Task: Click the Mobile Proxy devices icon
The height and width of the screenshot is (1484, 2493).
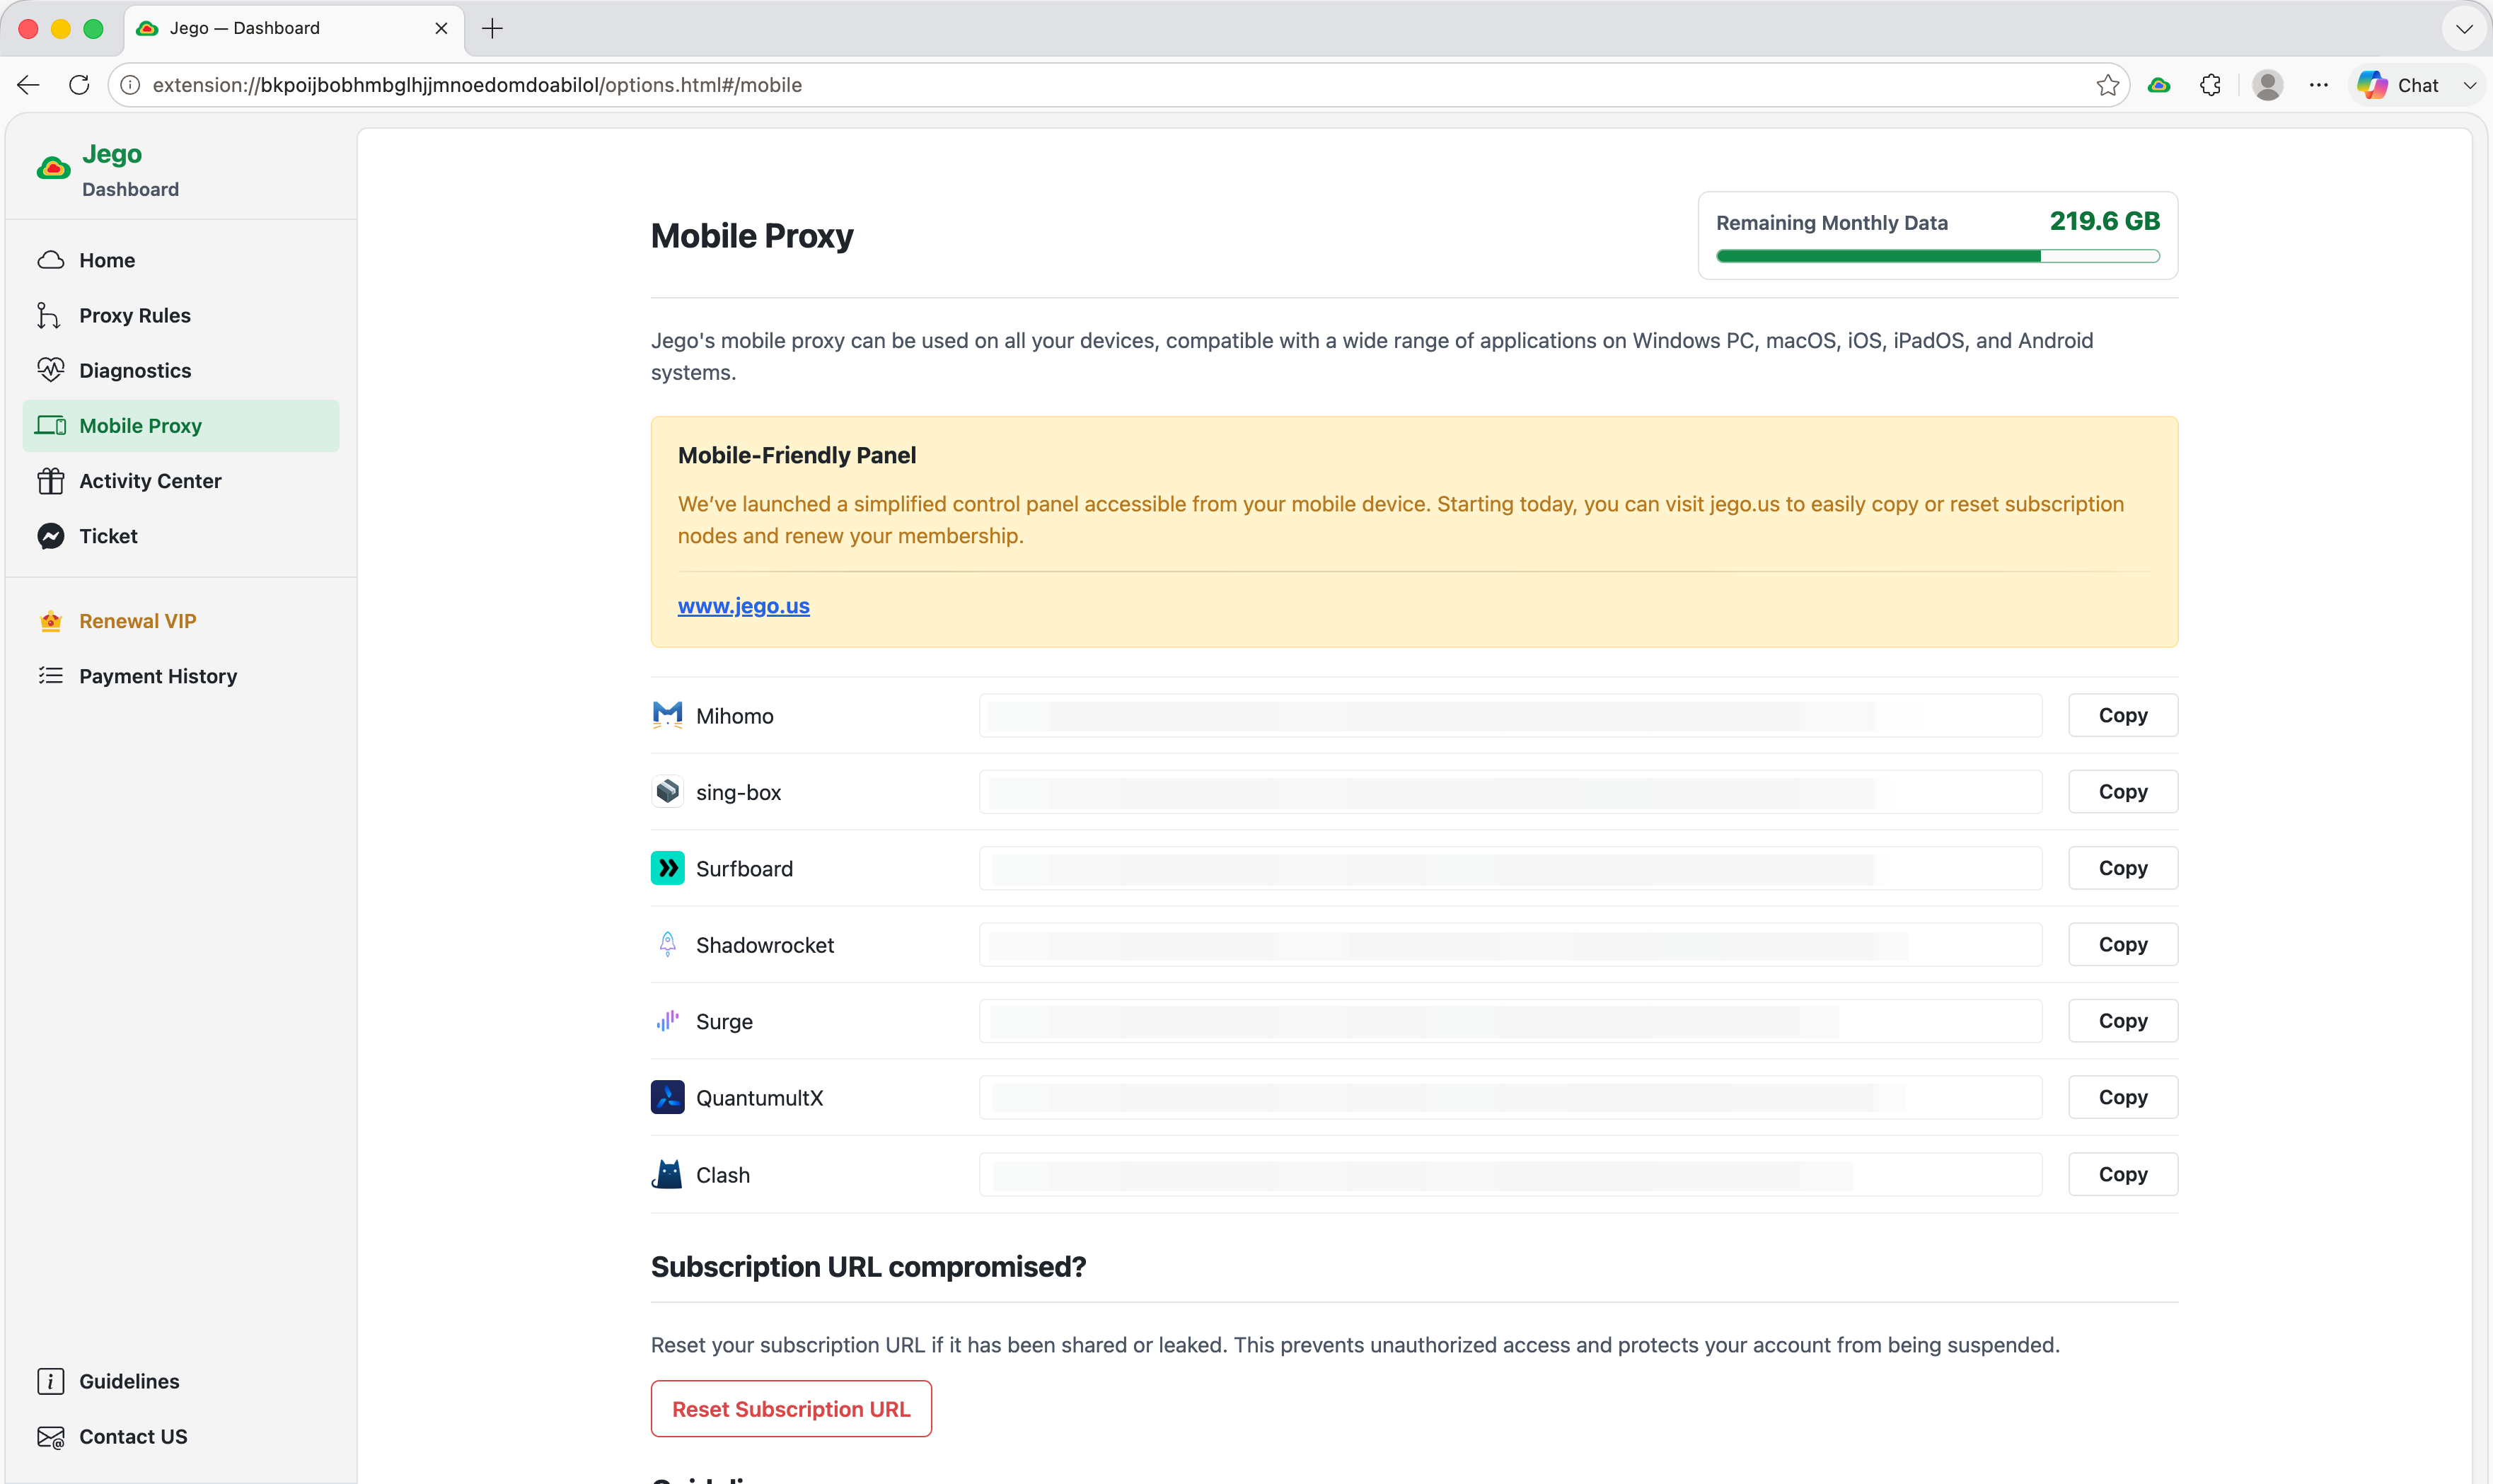Action: pyautogui.click(x=51, y=426)
